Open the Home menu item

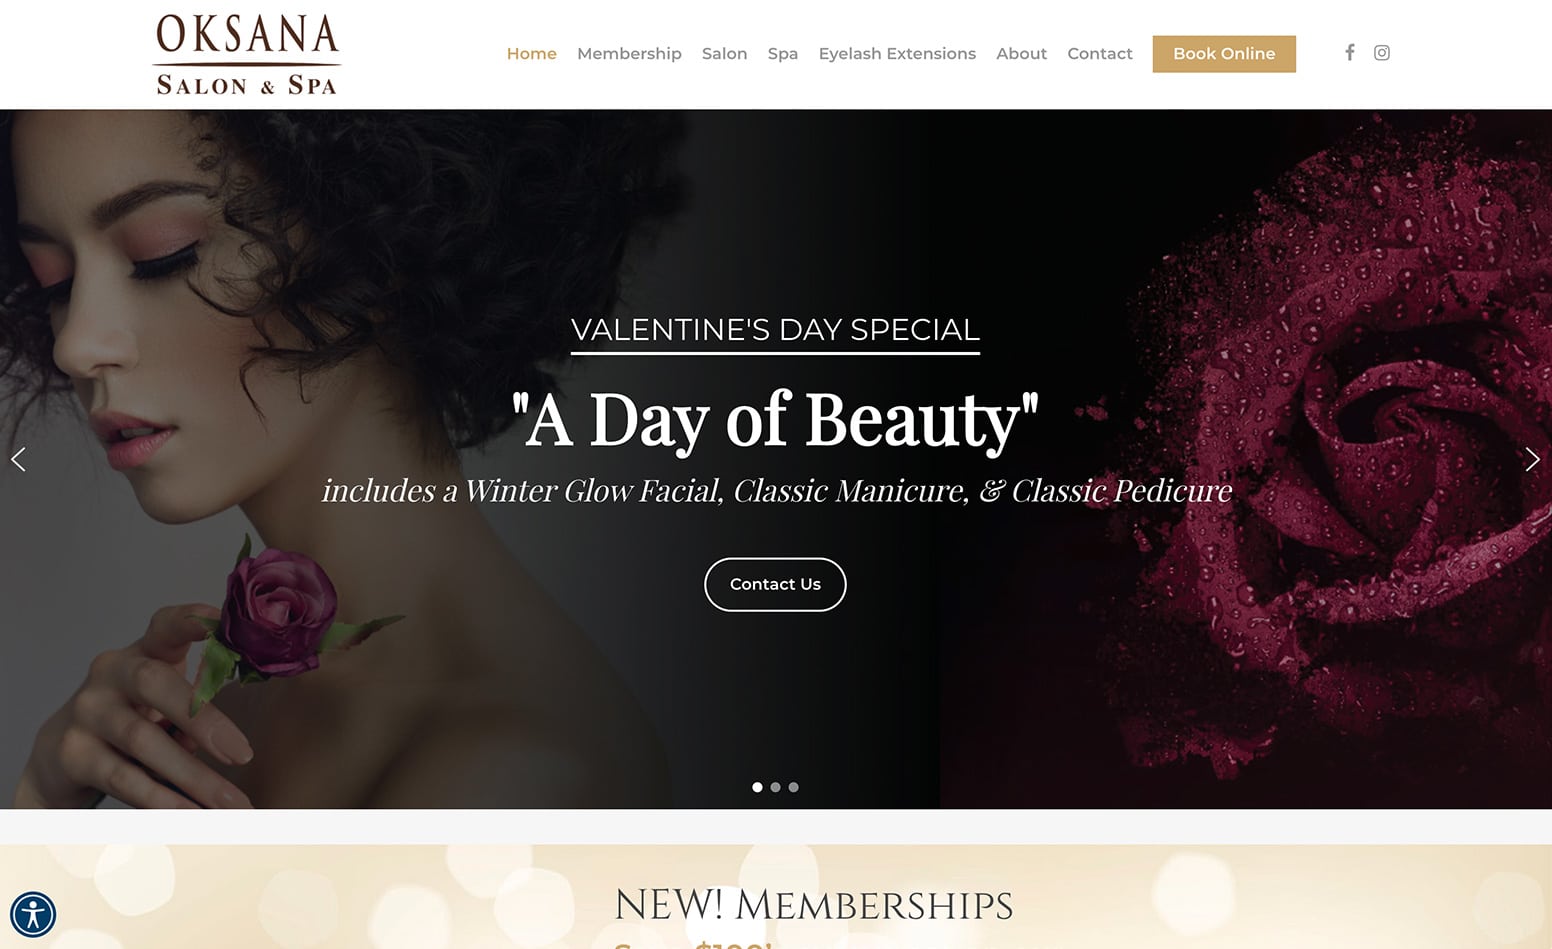(x=531, y=54)
